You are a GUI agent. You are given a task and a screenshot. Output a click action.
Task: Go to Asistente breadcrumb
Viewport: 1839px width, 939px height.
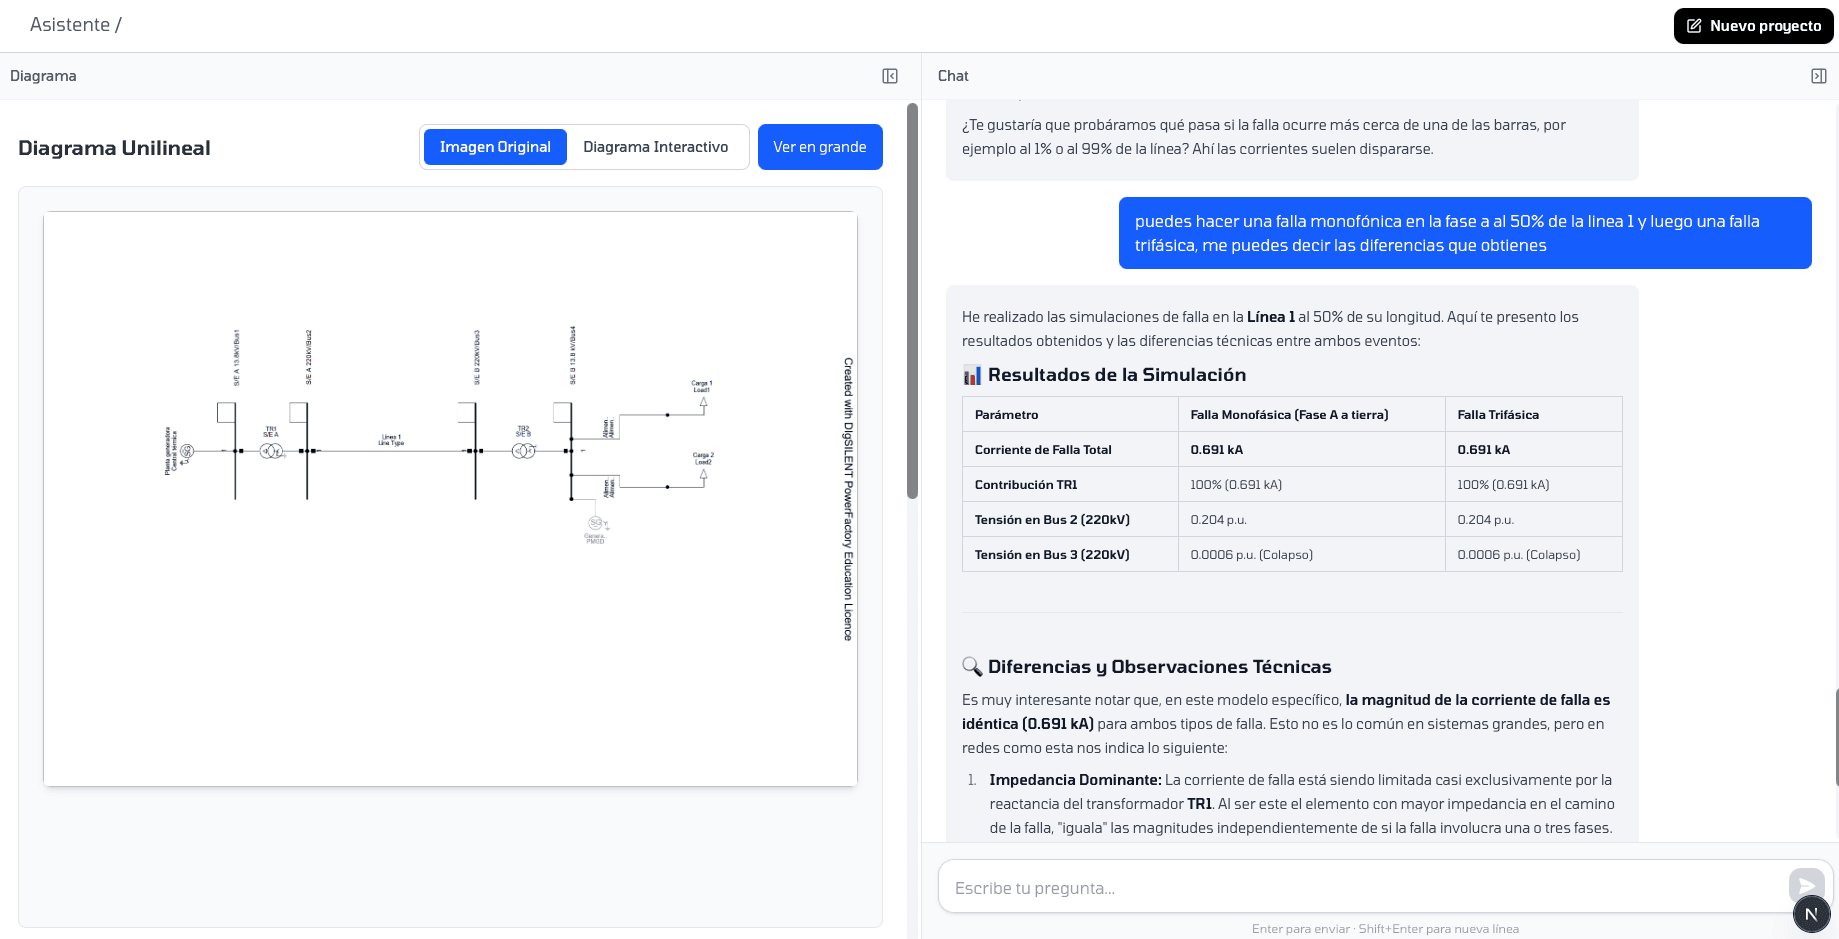[70, 25]
